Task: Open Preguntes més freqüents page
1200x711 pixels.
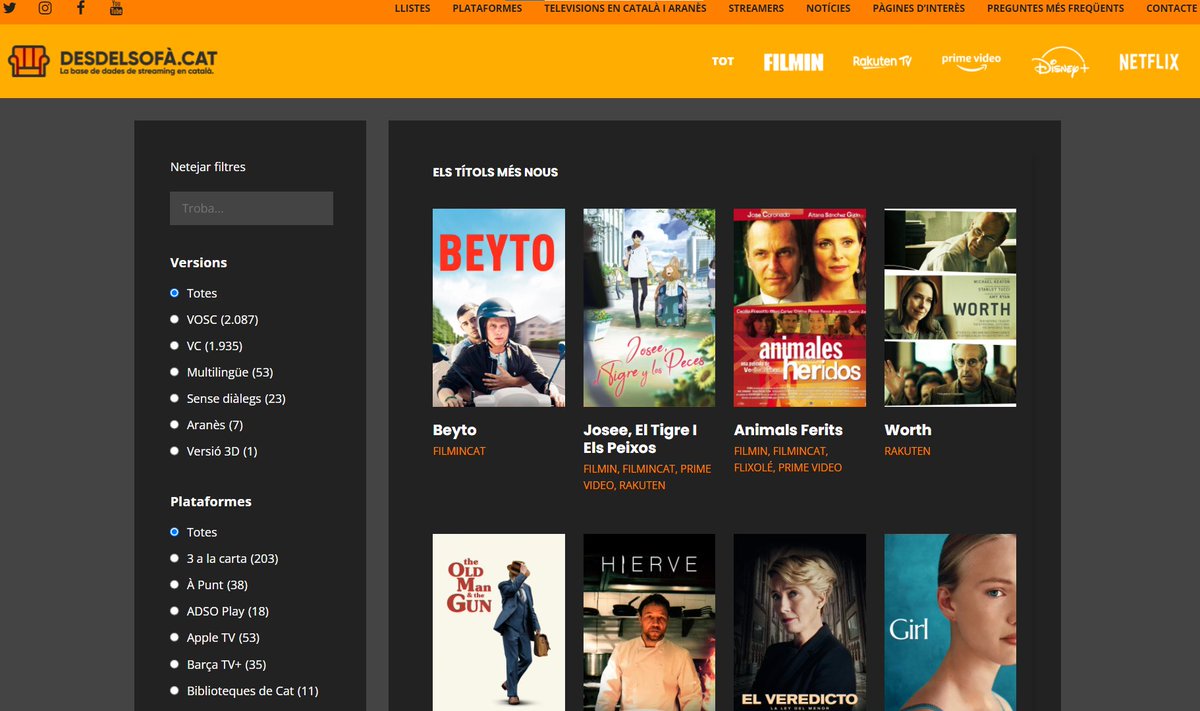Action: click(x=1055, y=8)
